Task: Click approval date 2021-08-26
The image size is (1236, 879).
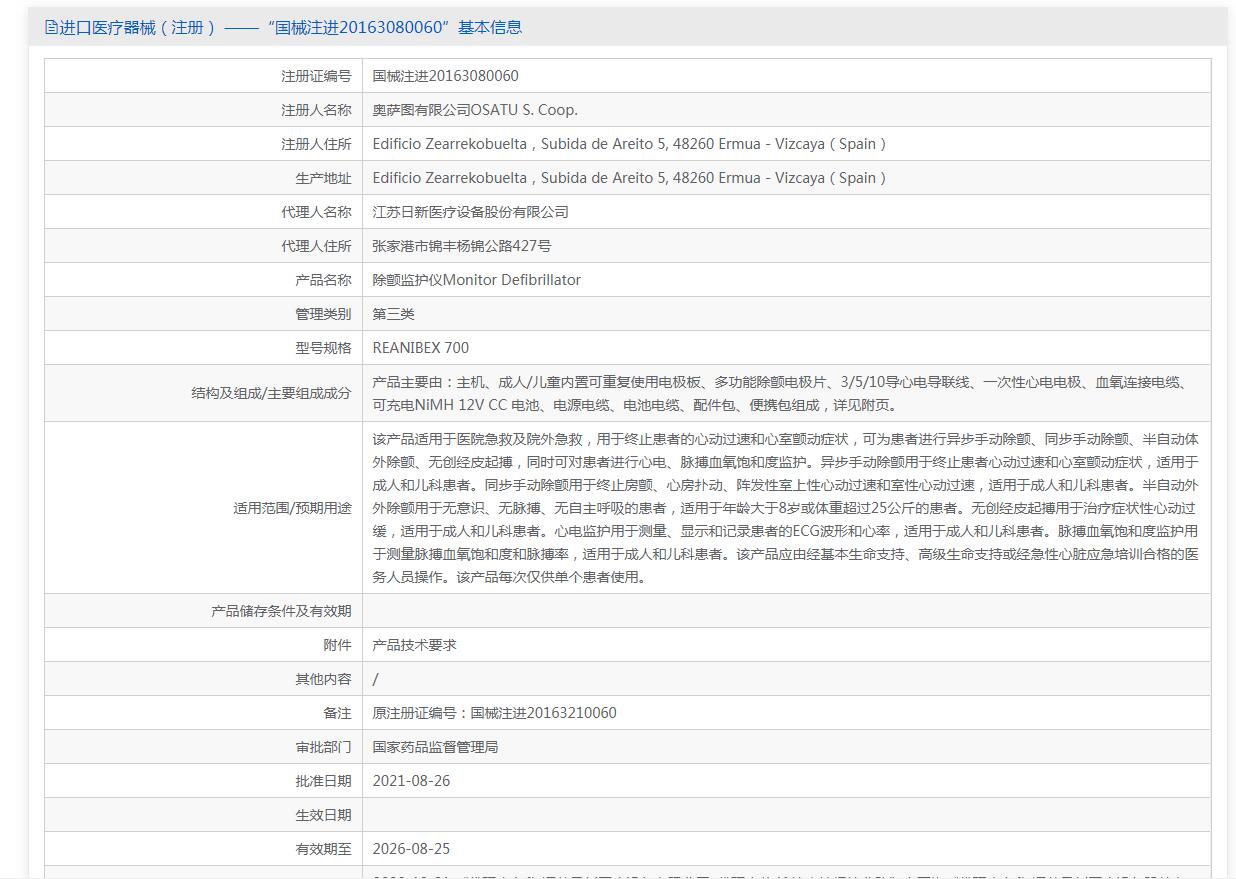Action: (411, 781)
